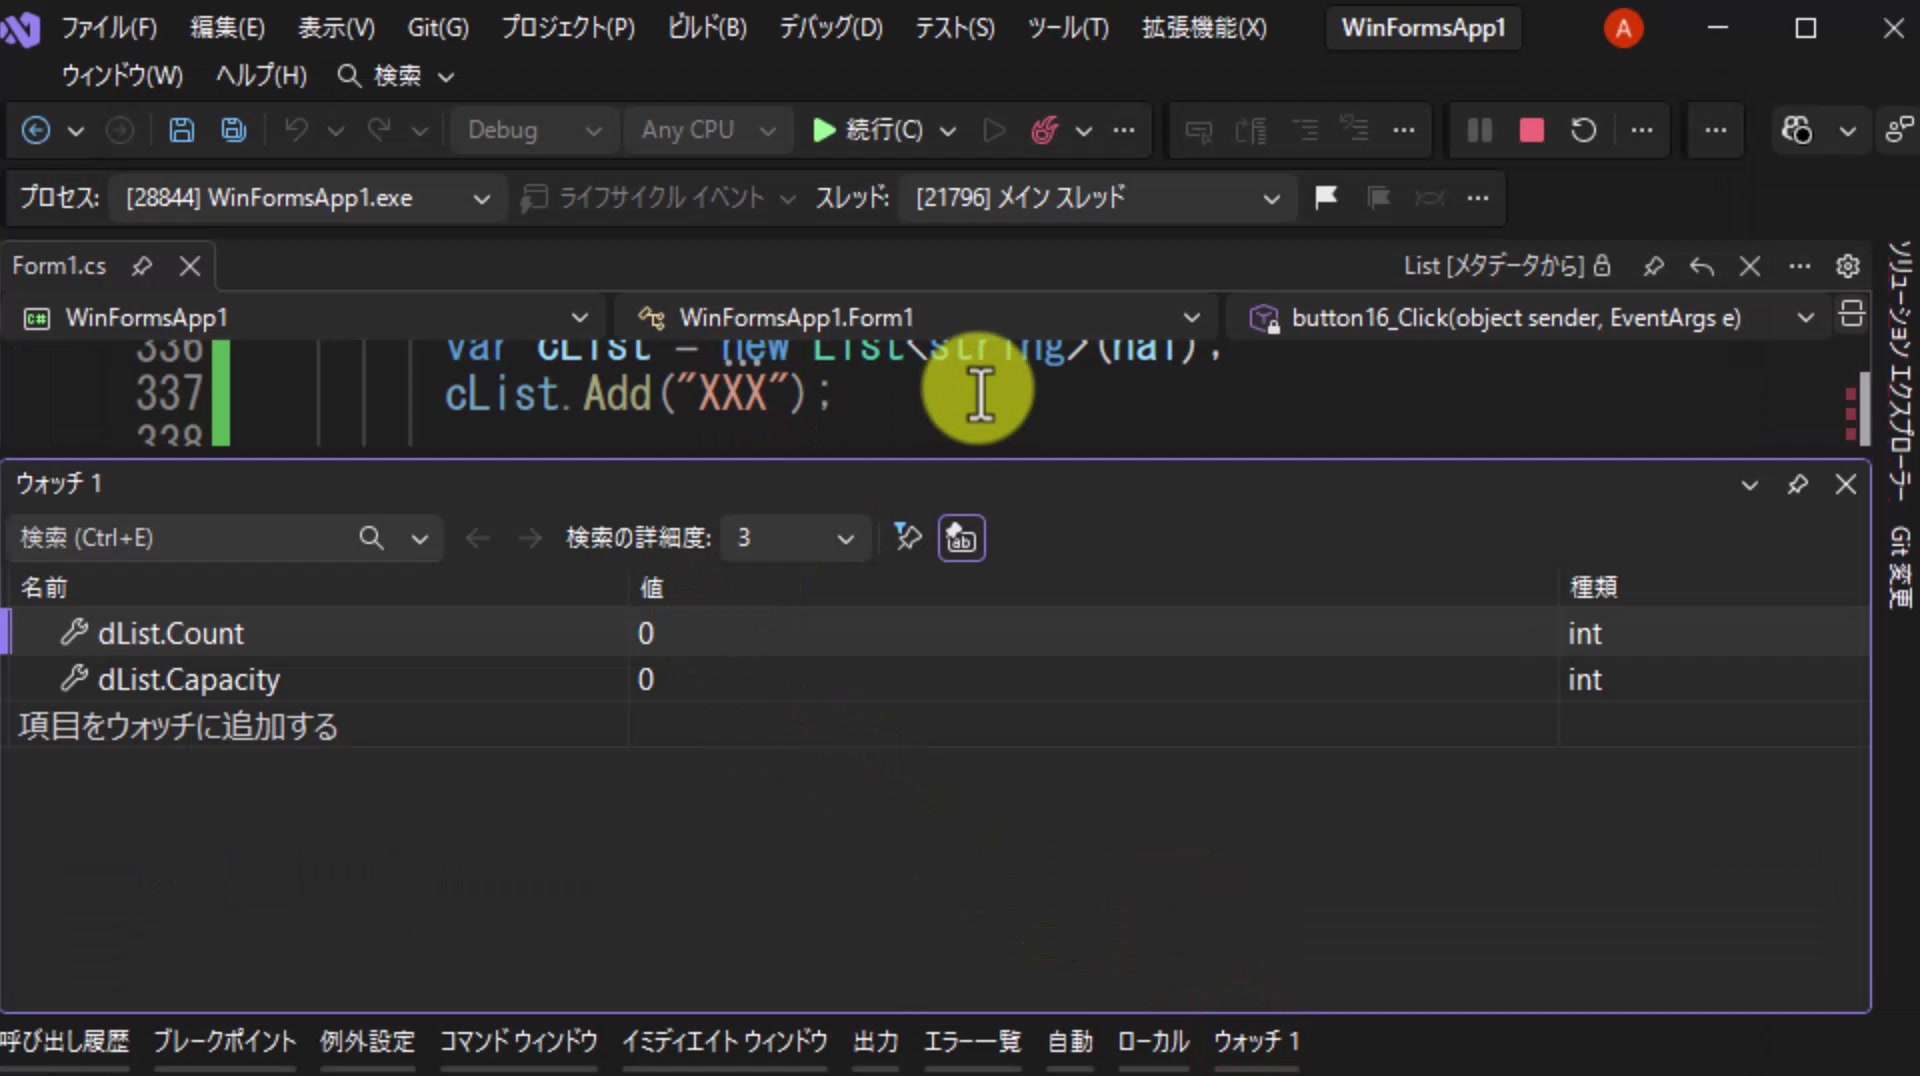Switch to the ローカル tab
The image size is (1920, 1076).
tap(1153, 1042)
